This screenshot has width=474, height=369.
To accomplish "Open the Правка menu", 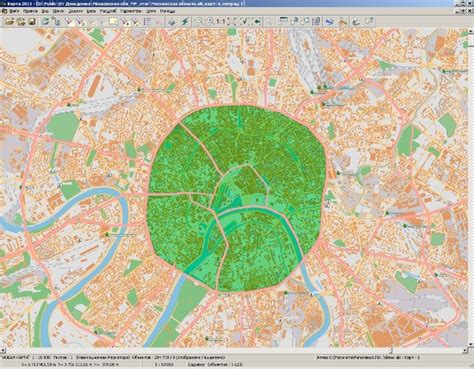I will point(30,11).
